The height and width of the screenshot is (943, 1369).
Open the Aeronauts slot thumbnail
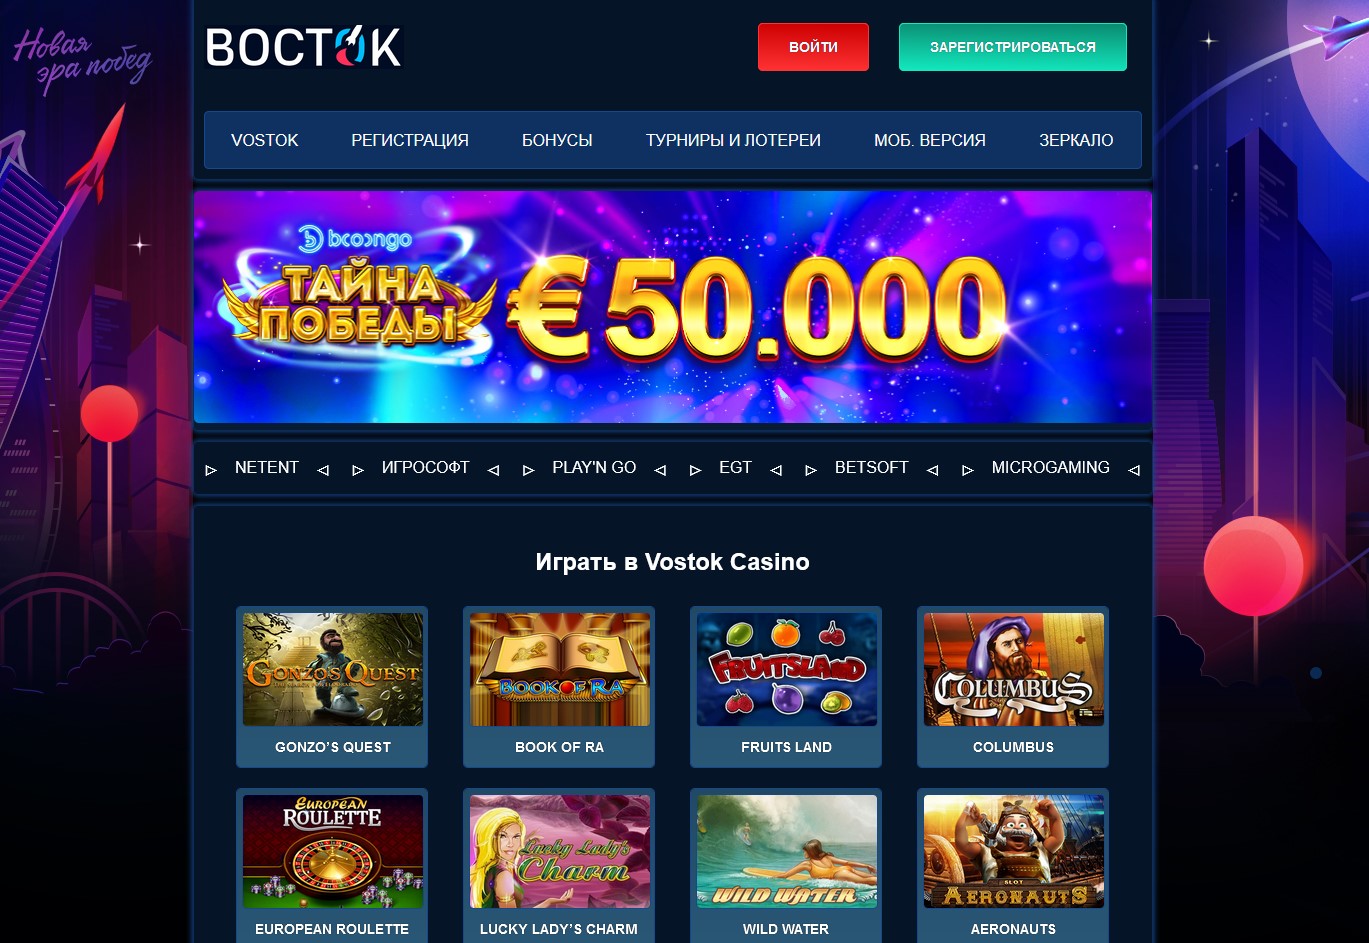point(1014,851)
